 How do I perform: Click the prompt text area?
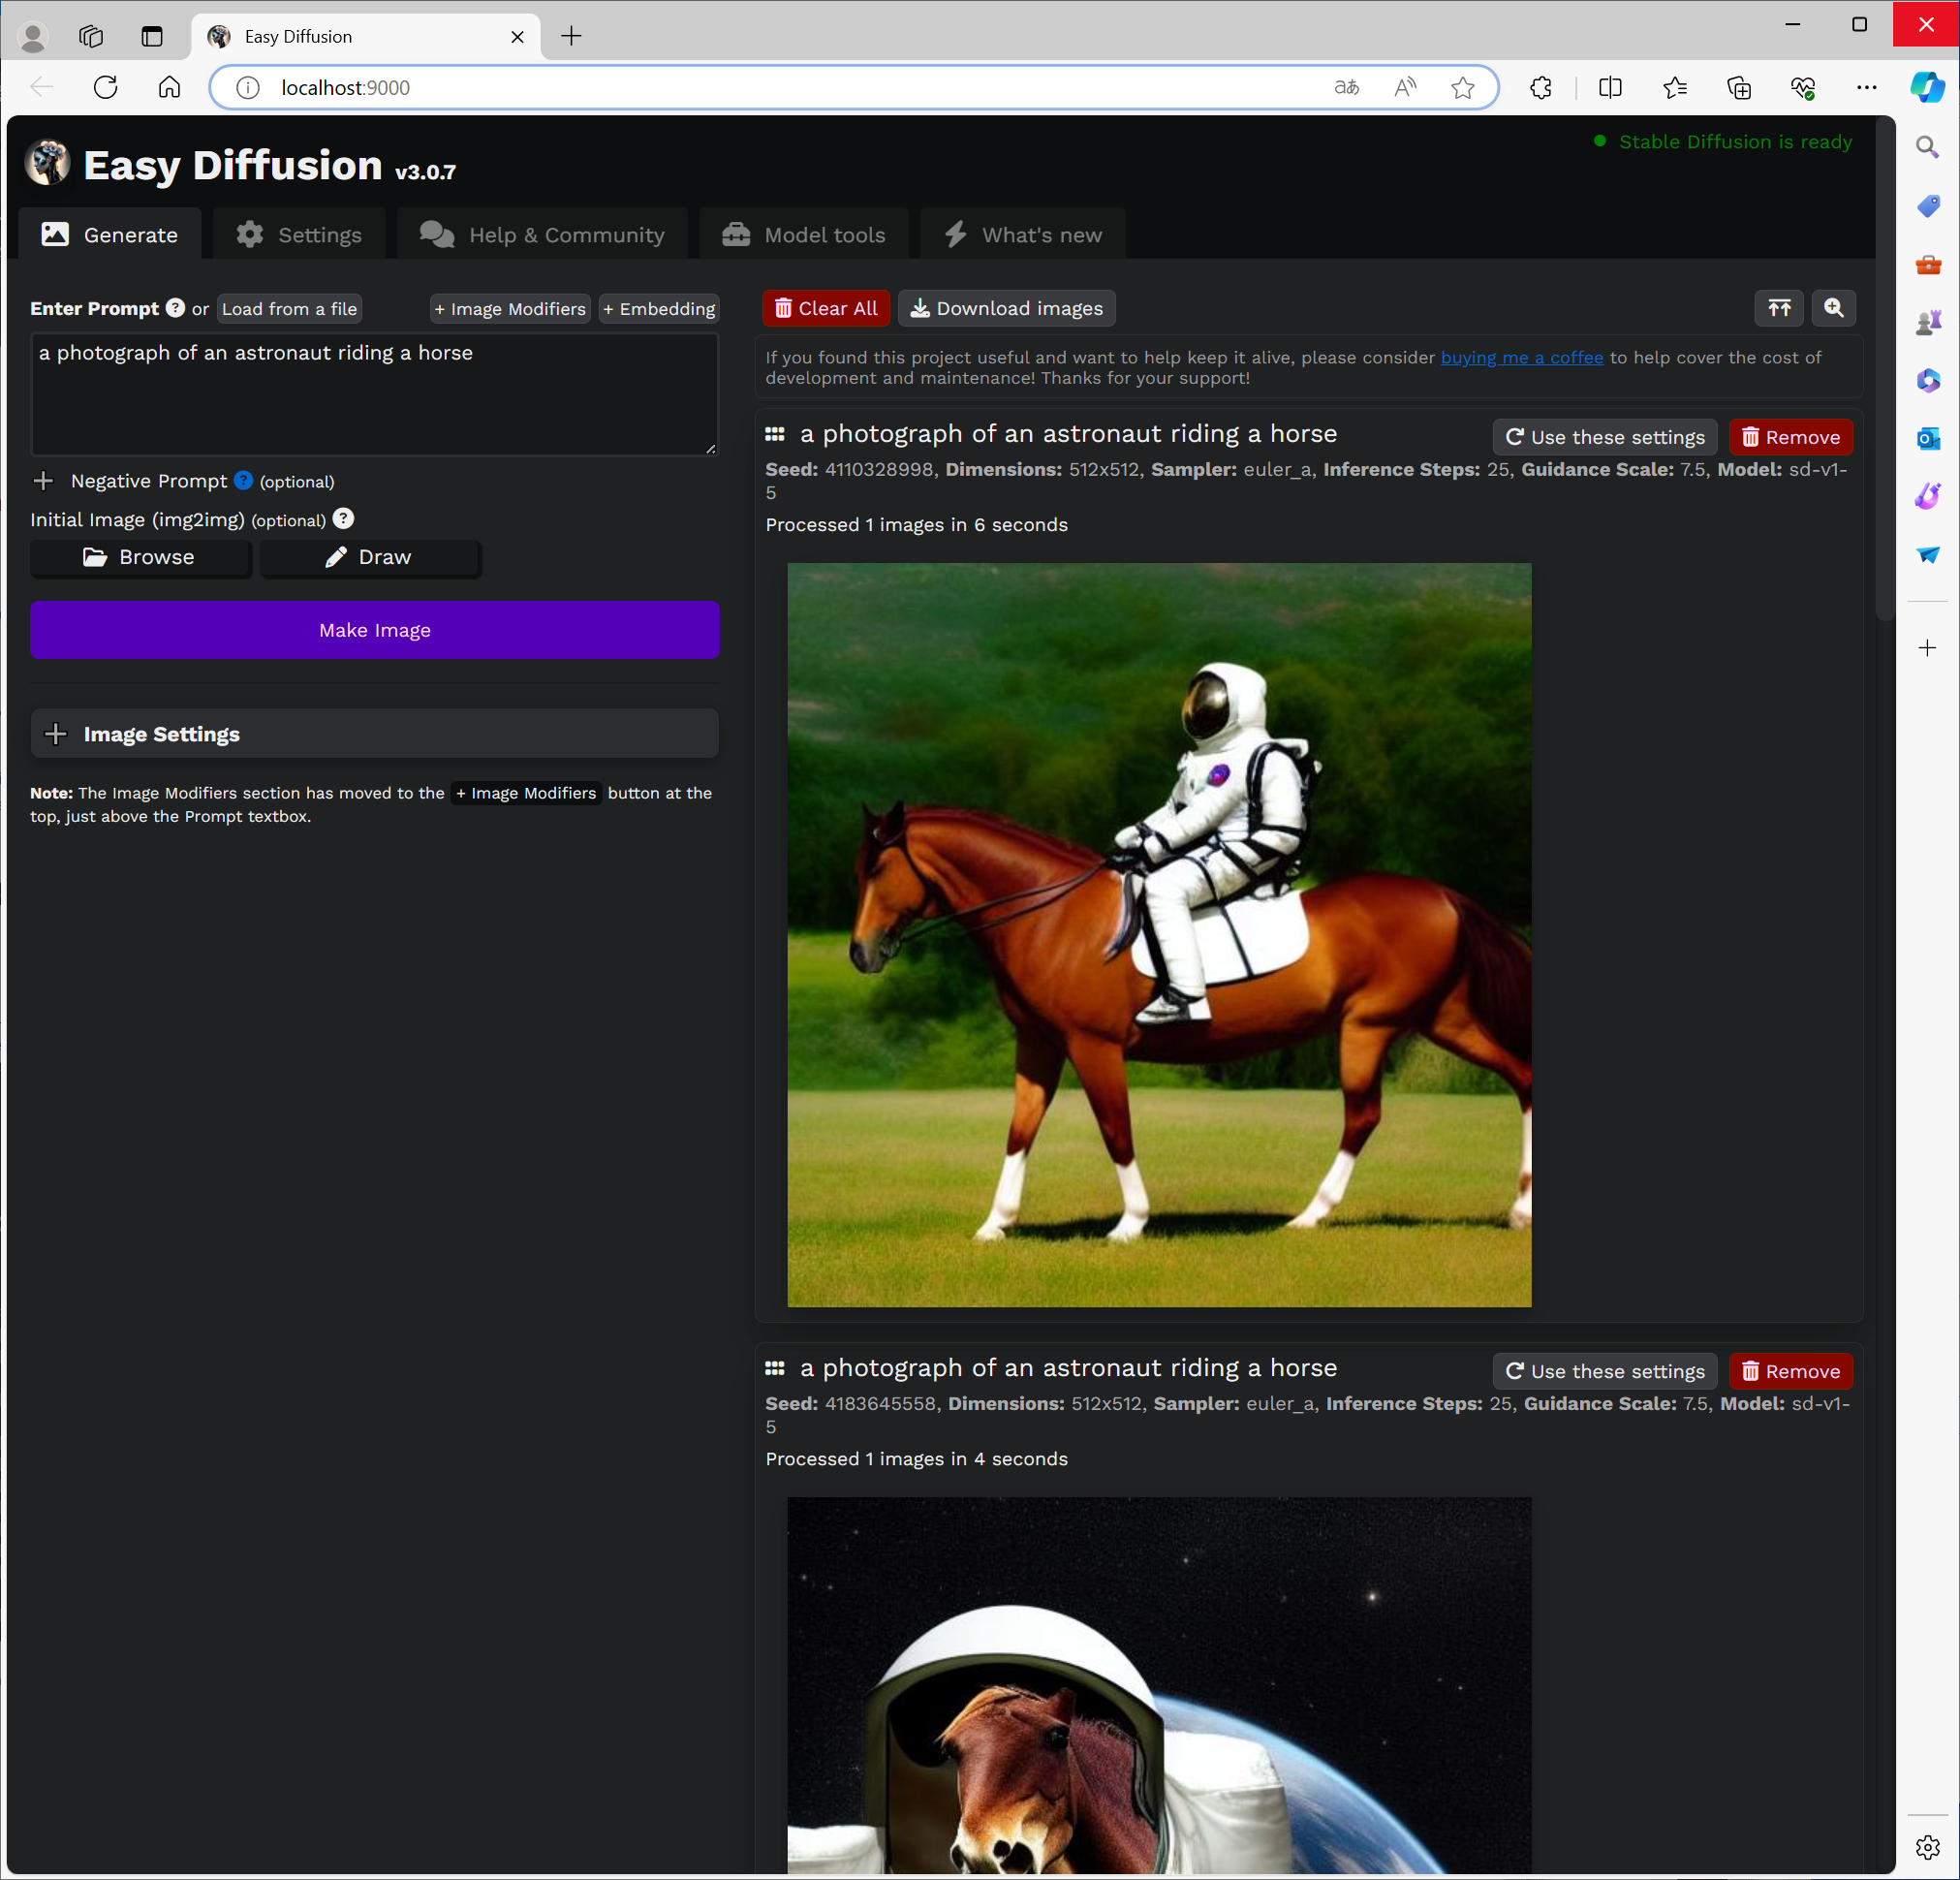click(x=374, y=395)
